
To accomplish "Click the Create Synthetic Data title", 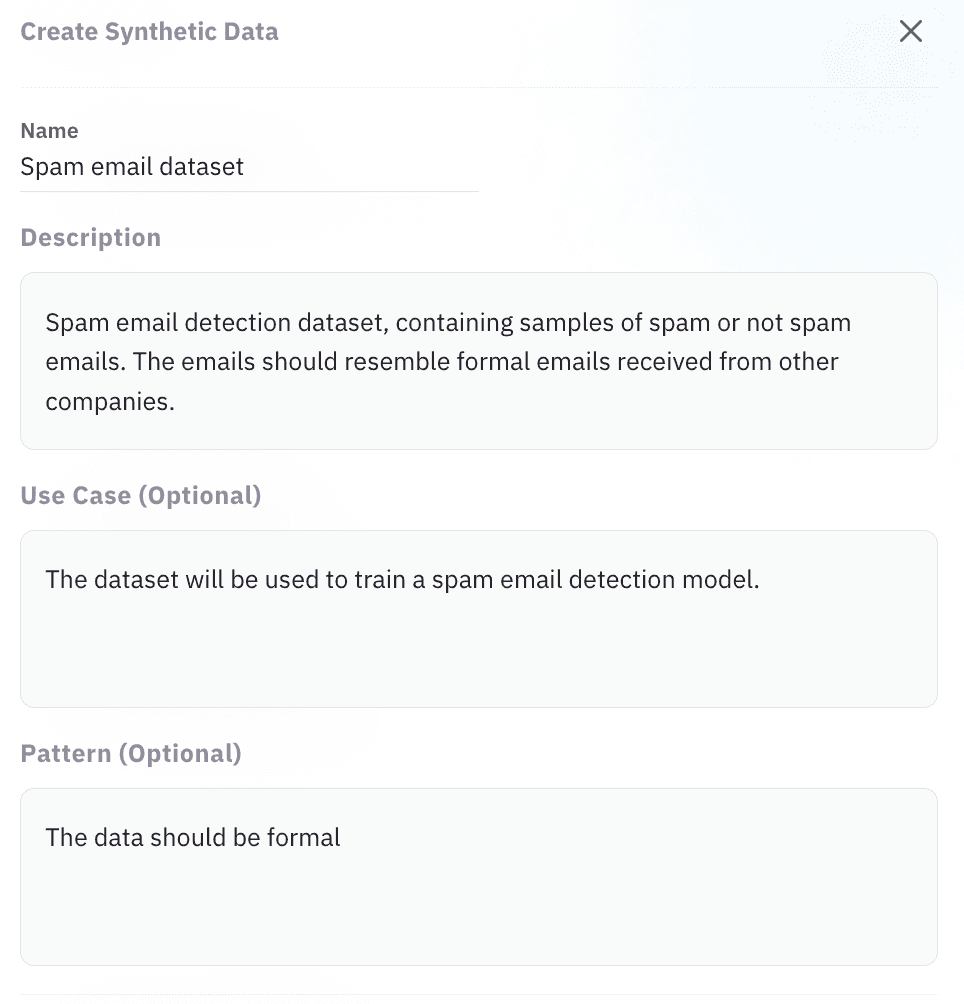I will tap(149, 31).
